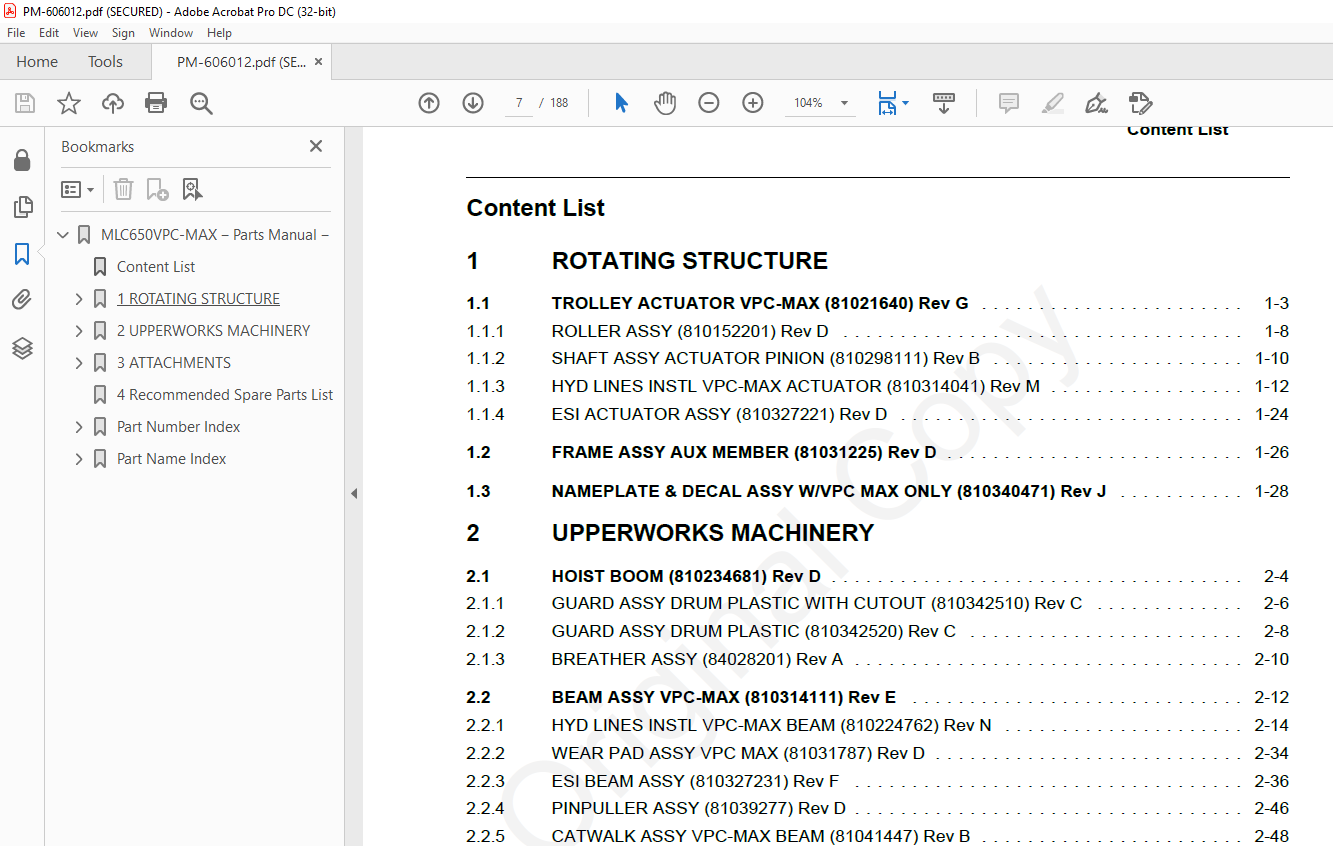
Task: Expand the 3 ATTACHMENTS bookmark
Action: (80, 363)
